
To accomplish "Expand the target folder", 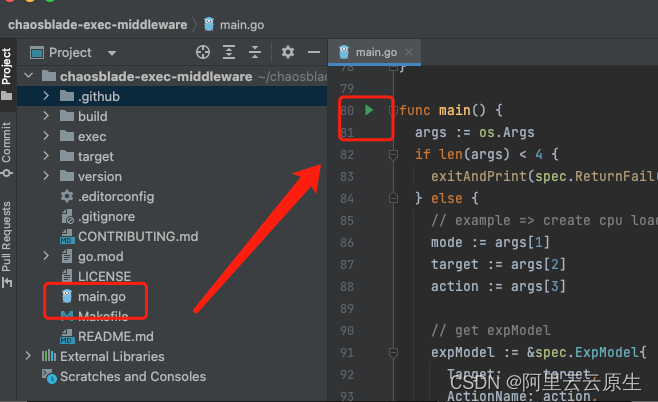I will tap(46, 156).
